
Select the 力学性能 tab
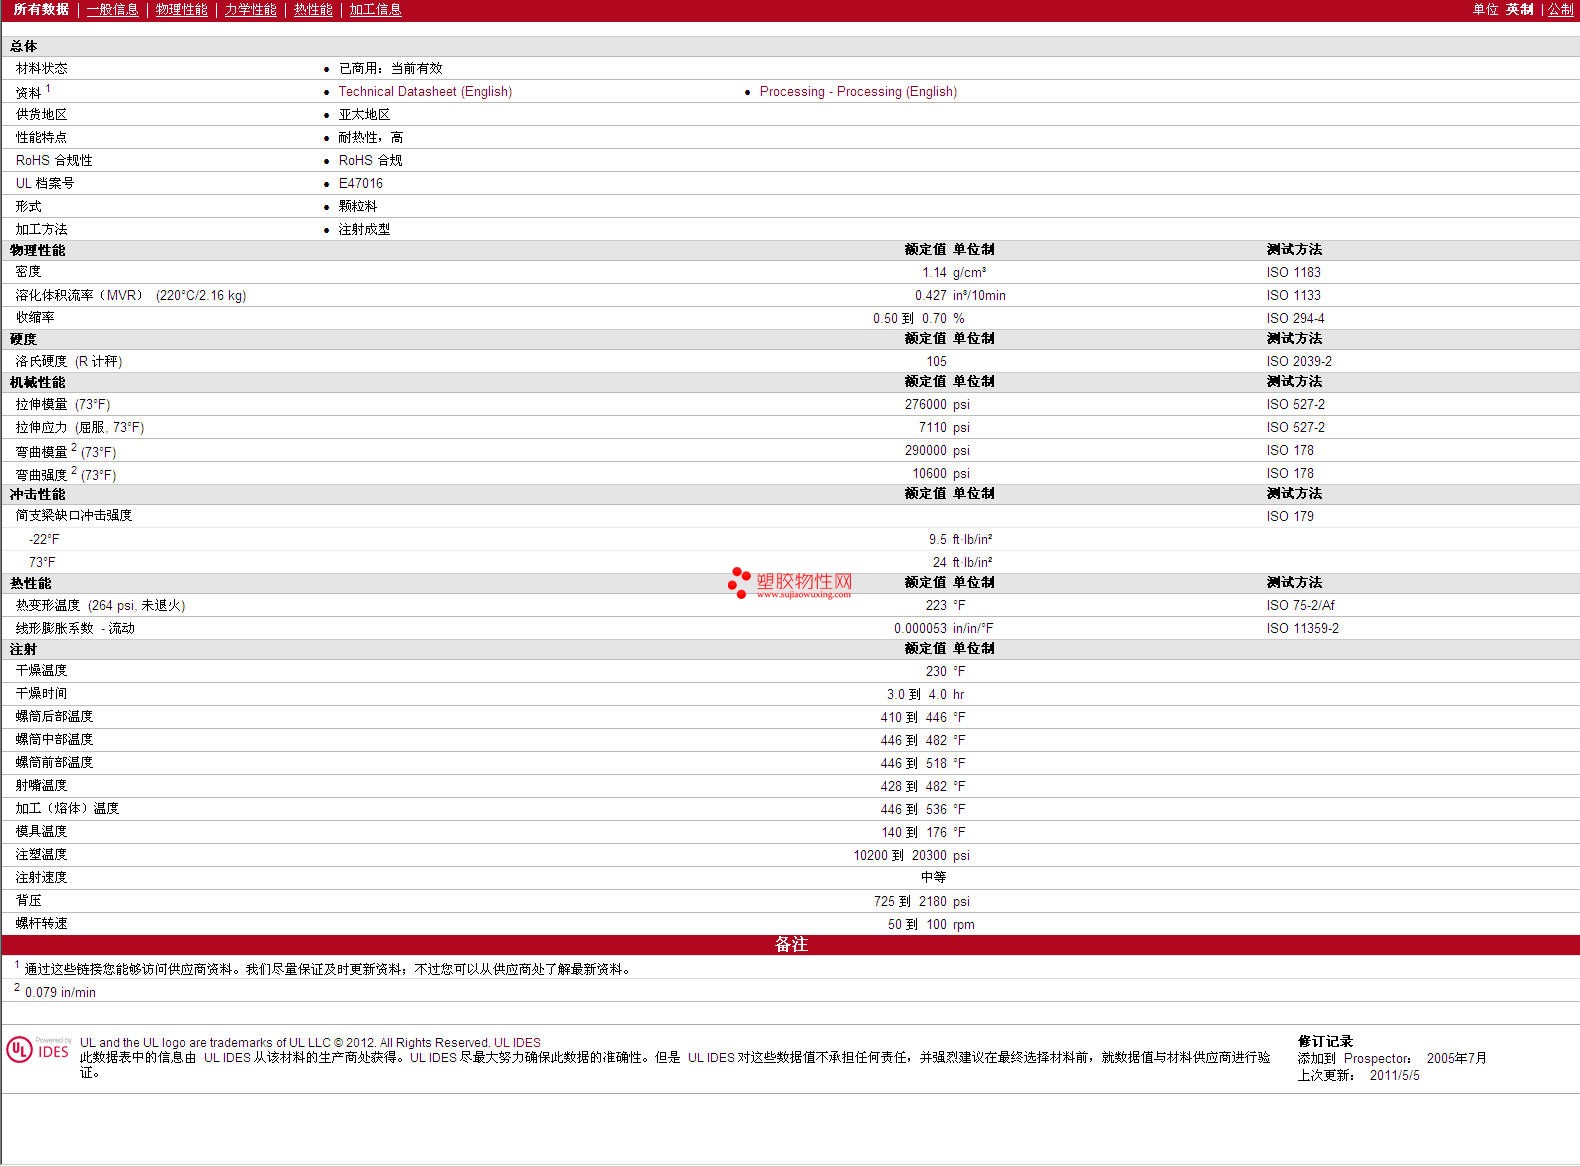tap(250, 9)
